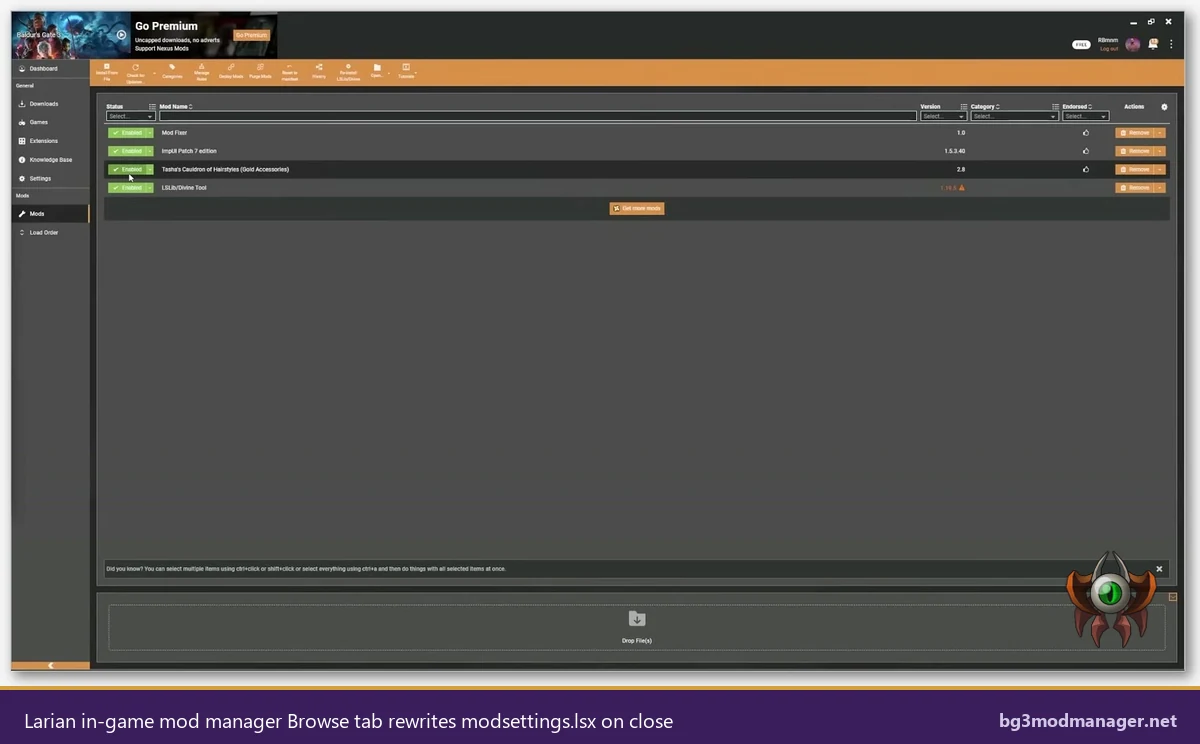Toggle grouping icon beside Category column
The image size is (1200, 744).
(x=1054, y=106)
